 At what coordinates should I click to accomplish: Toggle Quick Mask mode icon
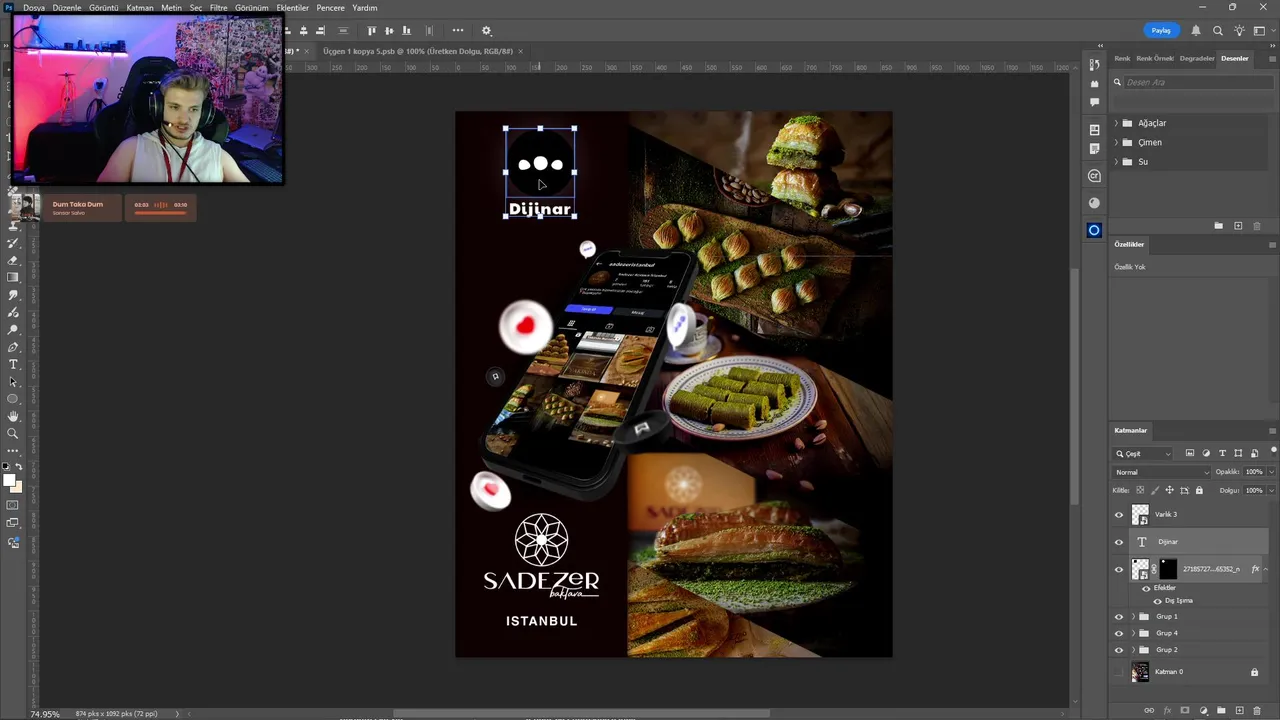click(13, 505)
